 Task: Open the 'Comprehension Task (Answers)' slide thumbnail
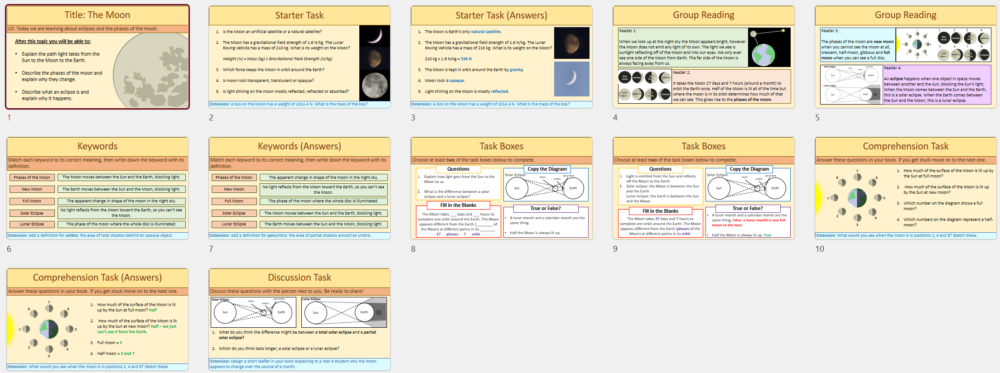[x=98, y=319]
